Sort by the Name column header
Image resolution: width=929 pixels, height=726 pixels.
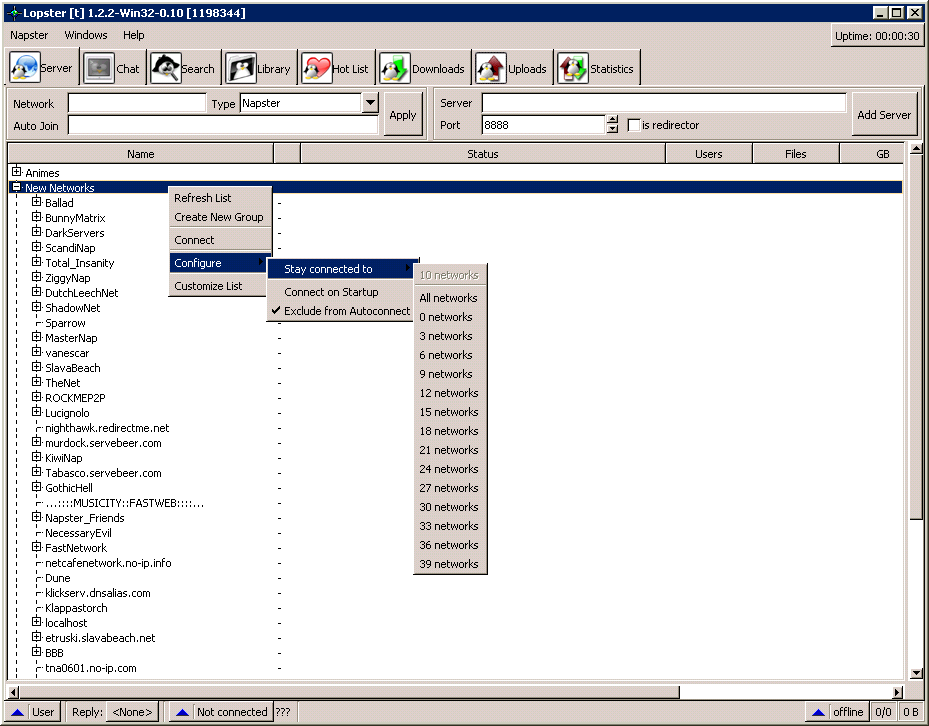[140, 153]
